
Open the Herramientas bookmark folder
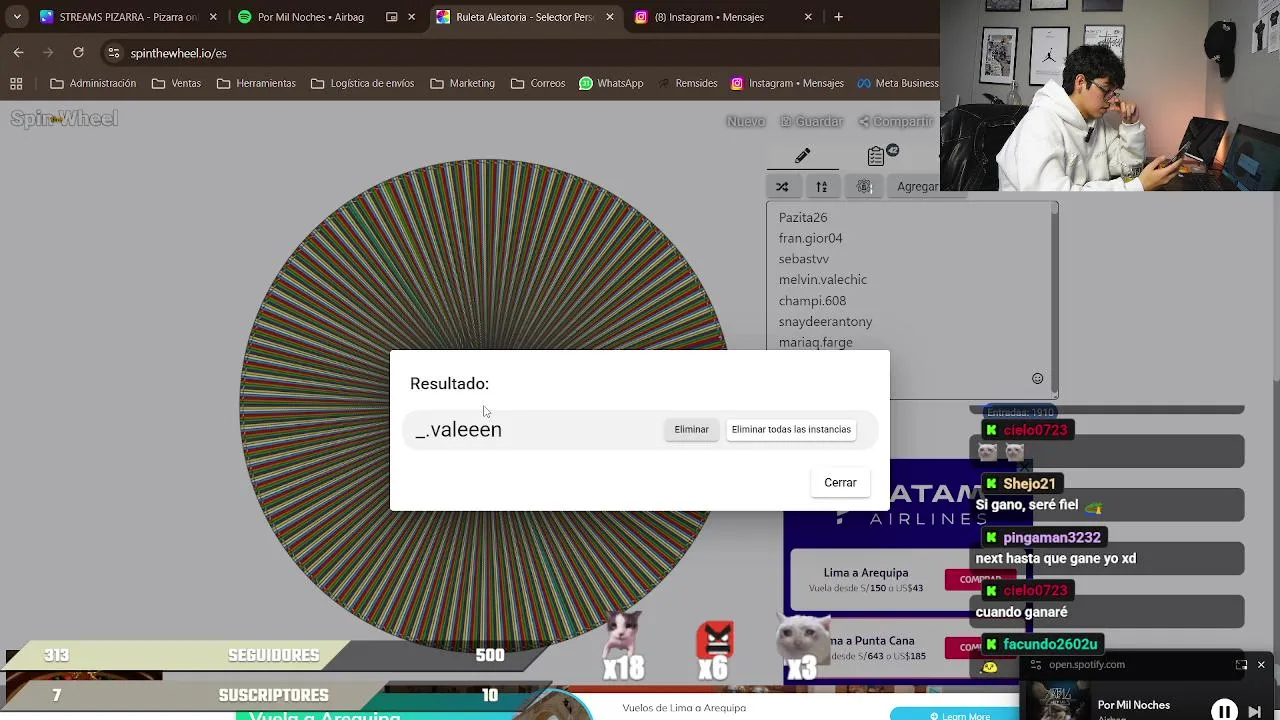pyautogui.click(x=256, y=83)
